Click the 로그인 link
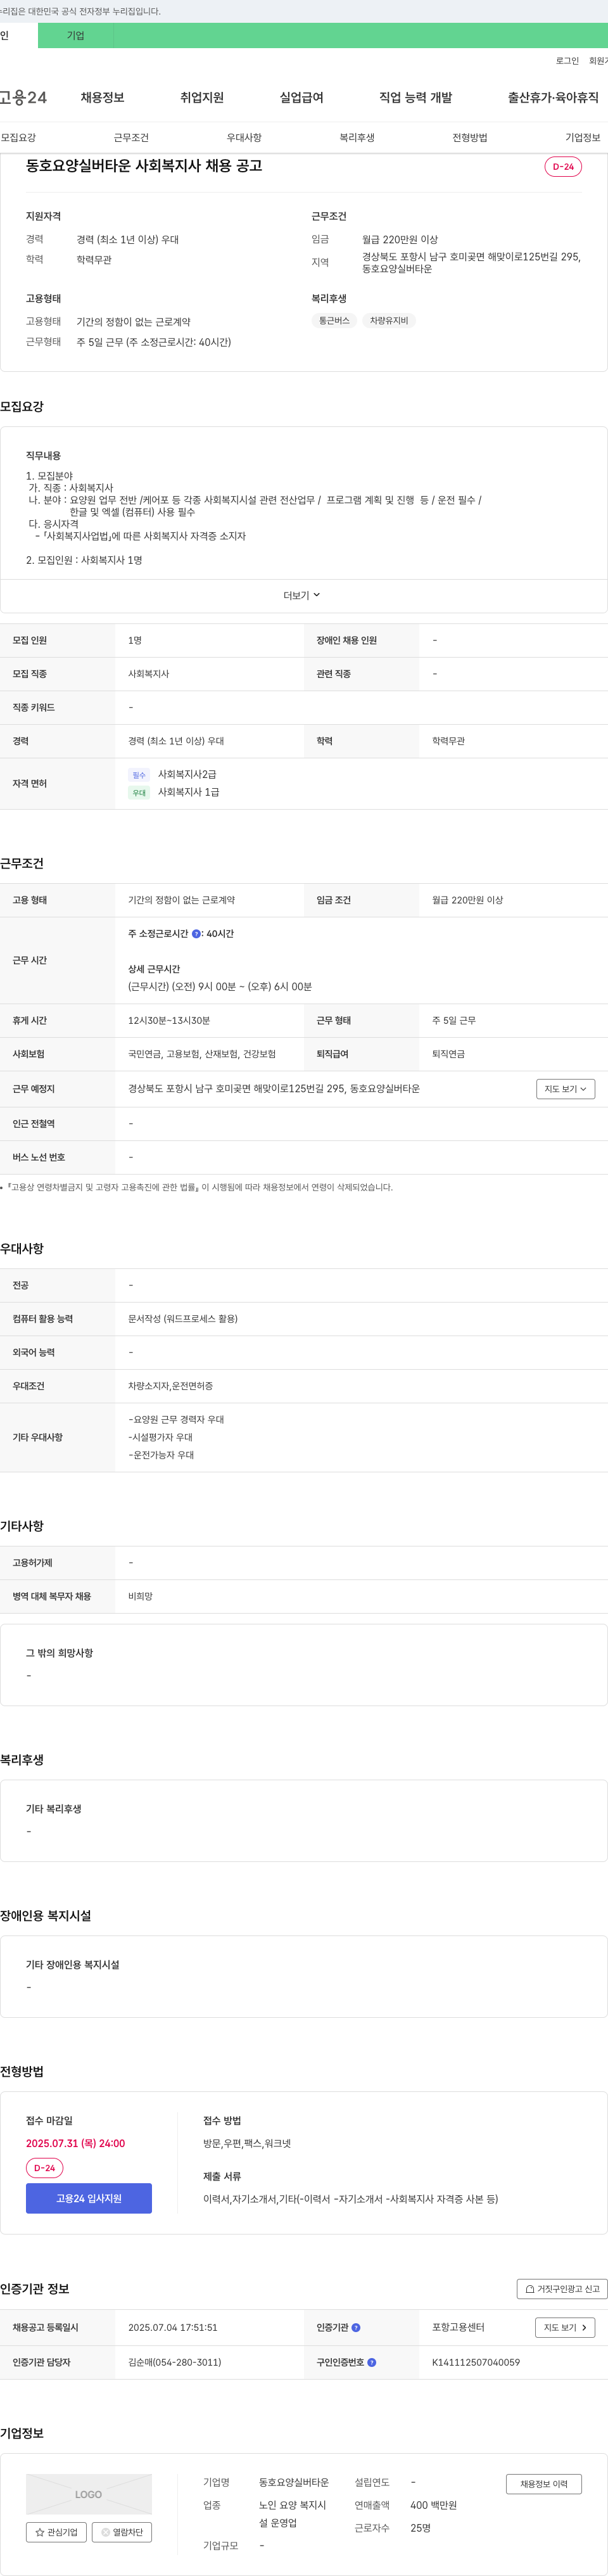608x2576 pixels. coord(567,61)
